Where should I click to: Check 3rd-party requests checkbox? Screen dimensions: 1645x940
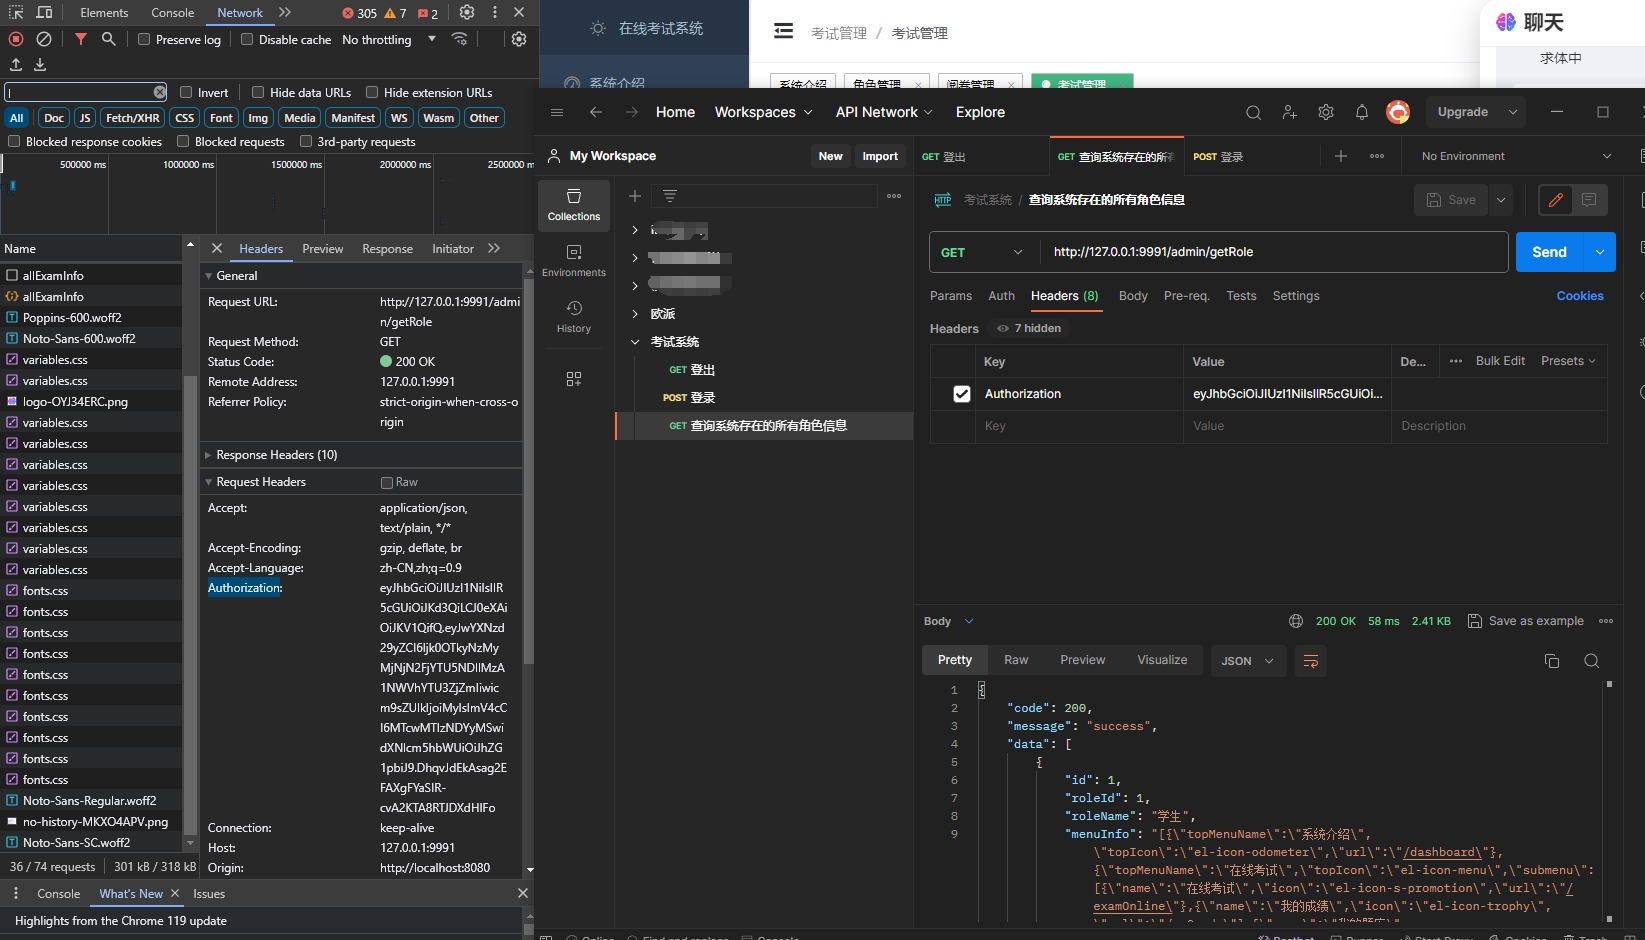(x=306, y=142)
